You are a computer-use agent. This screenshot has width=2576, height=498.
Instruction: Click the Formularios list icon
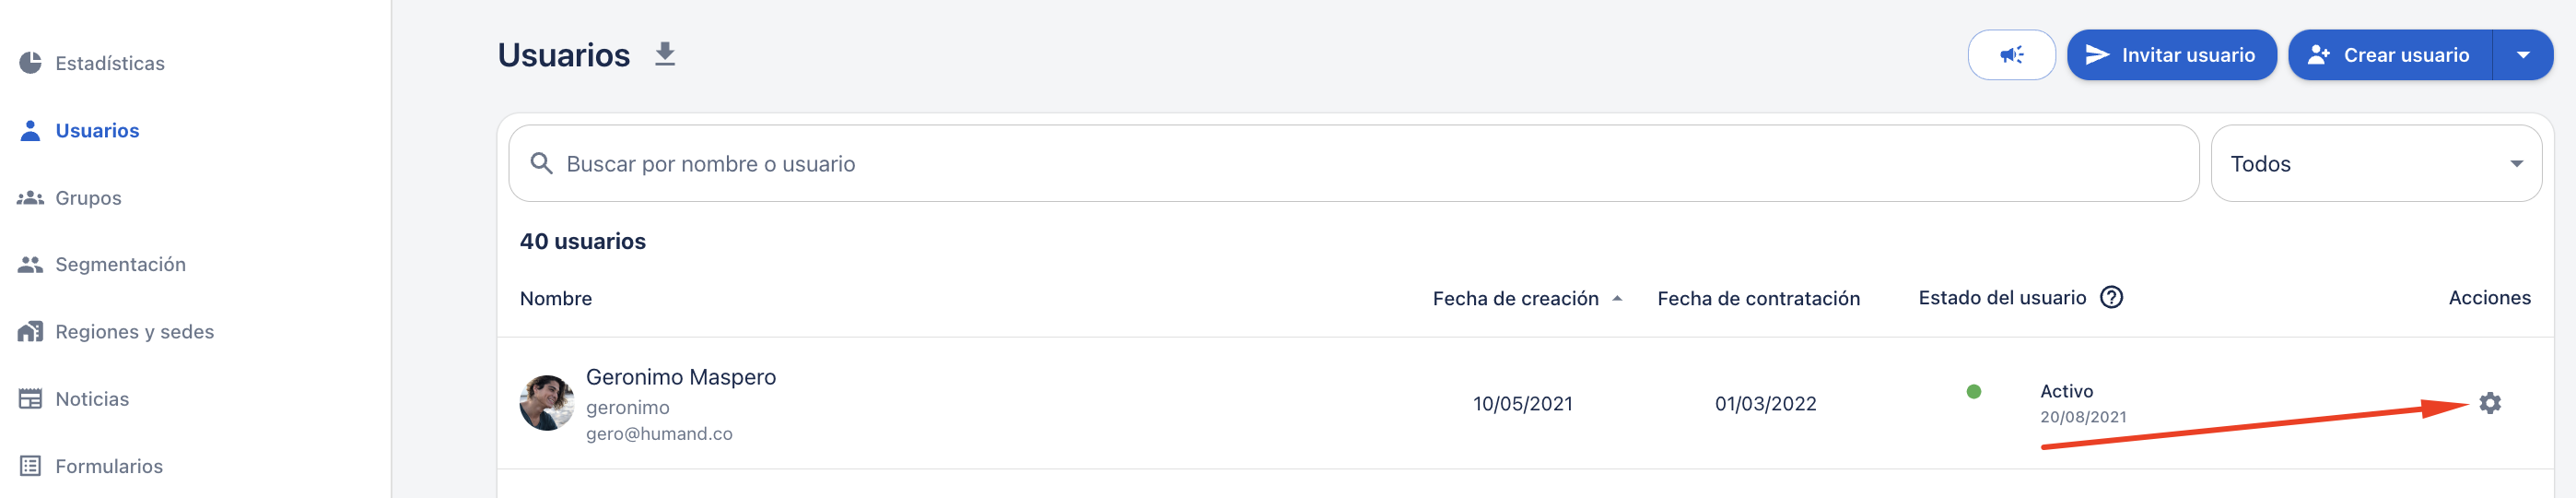[31, 466]
